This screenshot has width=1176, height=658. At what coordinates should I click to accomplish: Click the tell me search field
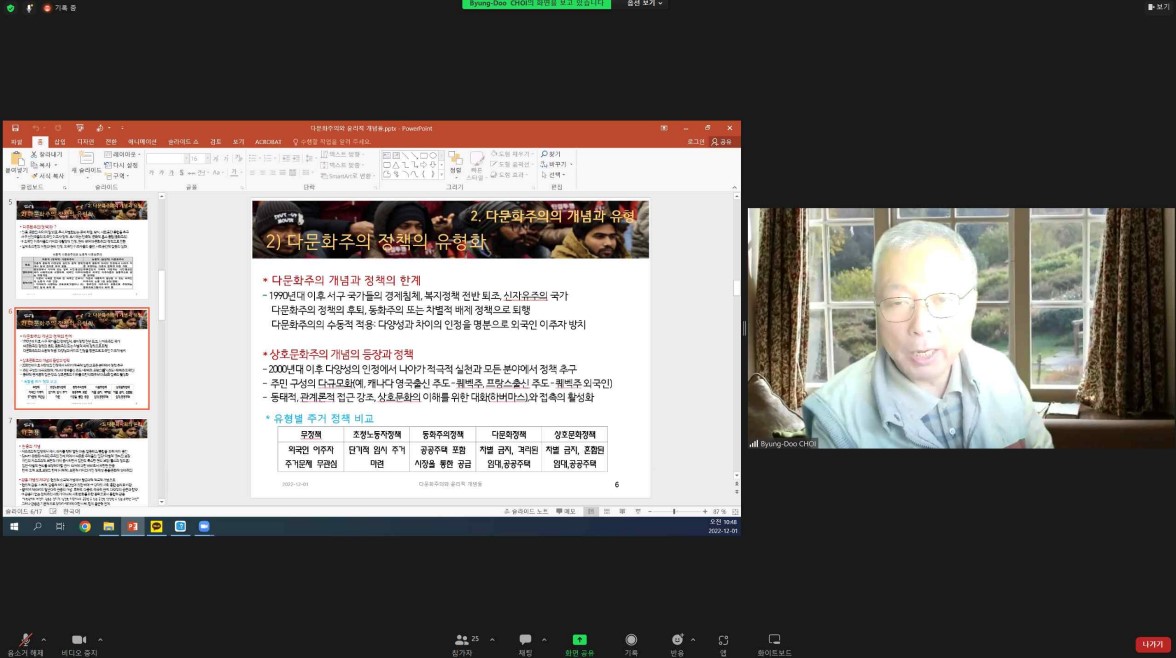(x=332, y=142)
